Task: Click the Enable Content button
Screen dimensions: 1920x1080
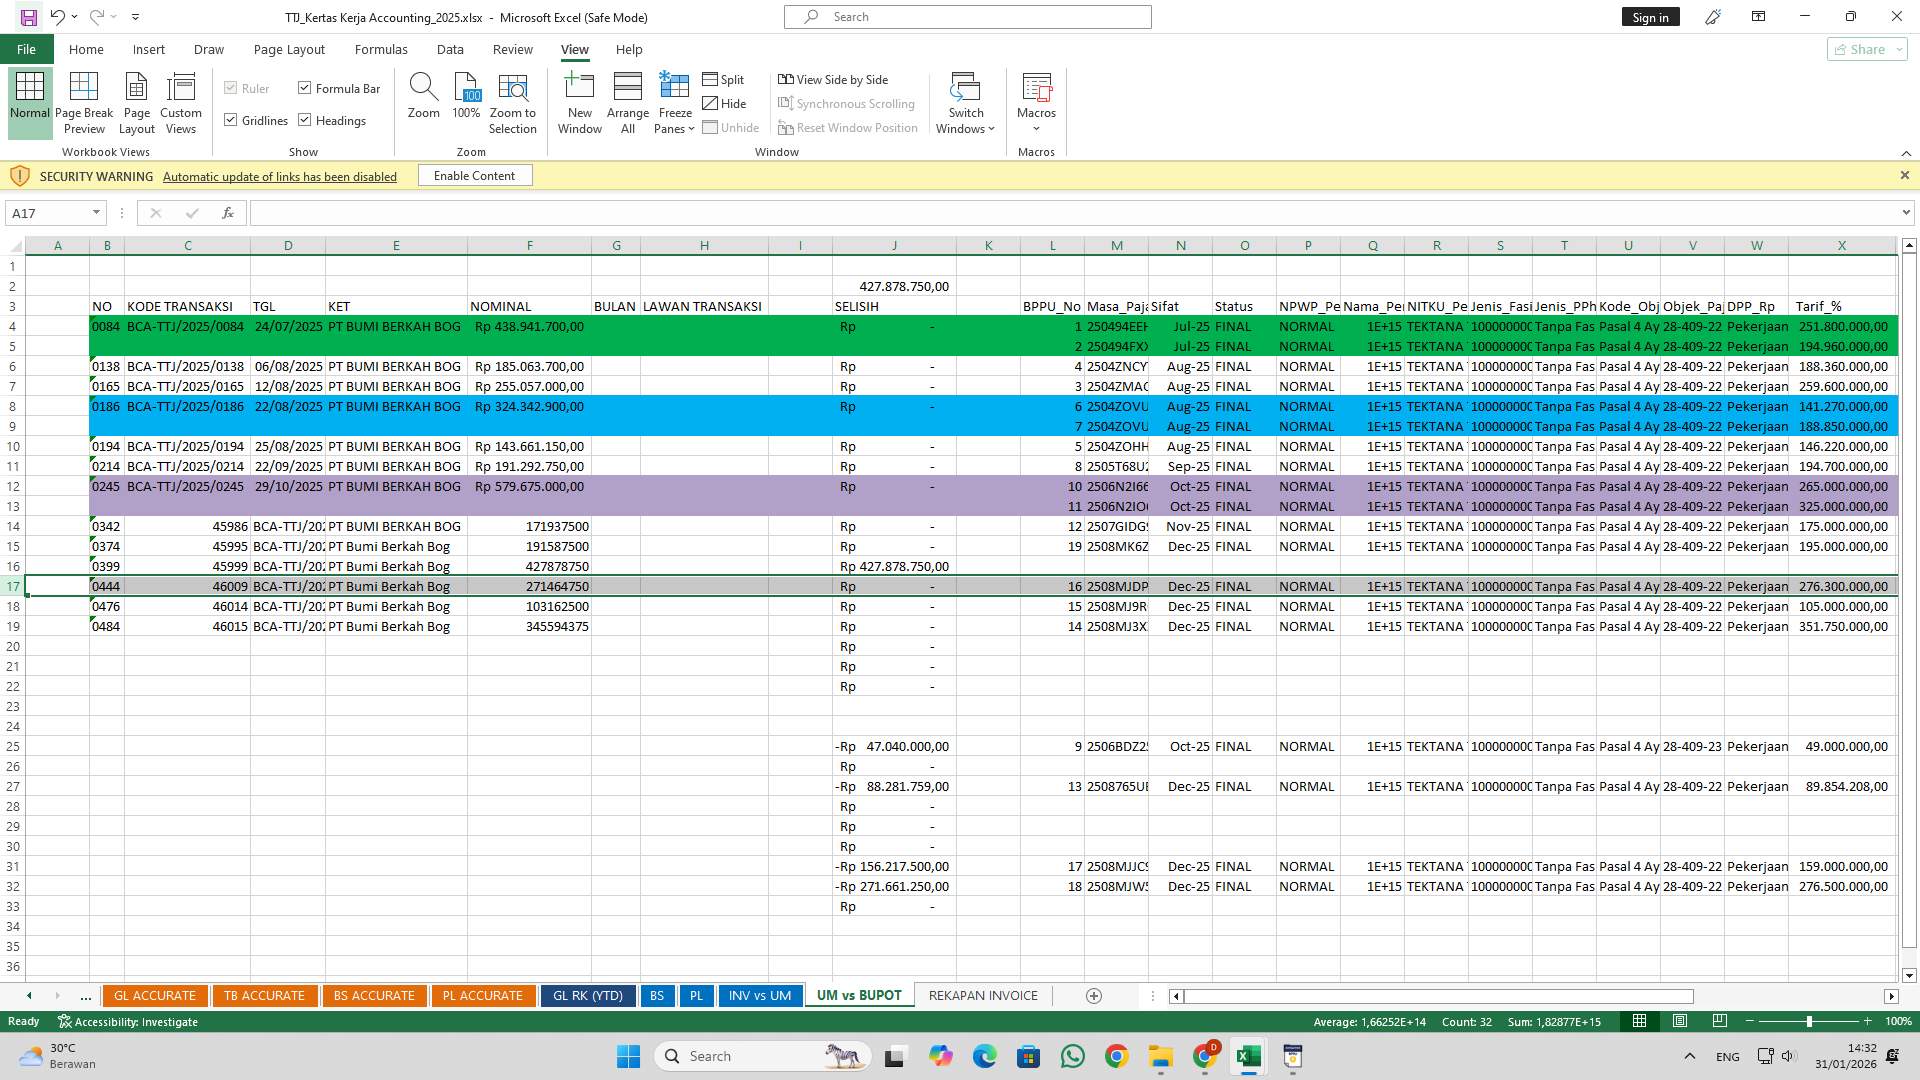Action: 474,176
